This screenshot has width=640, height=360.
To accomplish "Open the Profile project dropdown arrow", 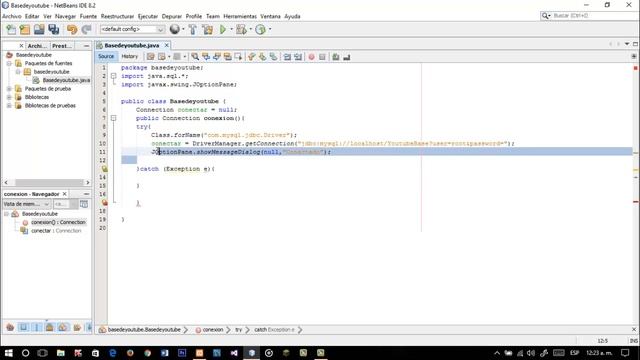I will [x=270, y=29].
